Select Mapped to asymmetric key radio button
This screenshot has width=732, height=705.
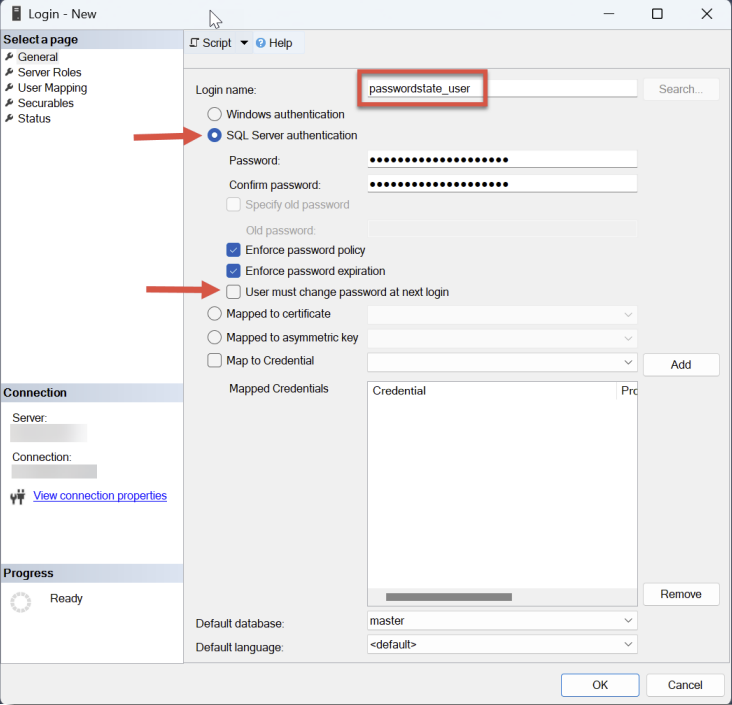tap(214, 337)
